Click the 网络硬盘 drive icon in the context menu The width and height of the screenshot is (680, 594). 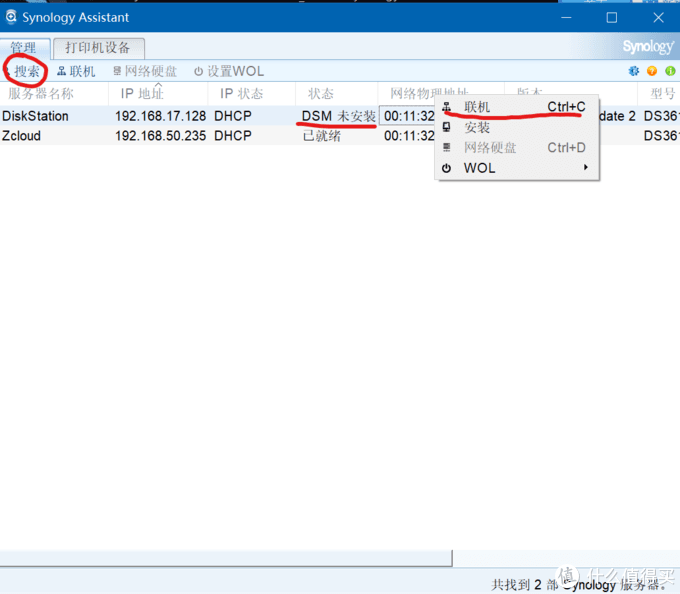(x=446, y=147)
